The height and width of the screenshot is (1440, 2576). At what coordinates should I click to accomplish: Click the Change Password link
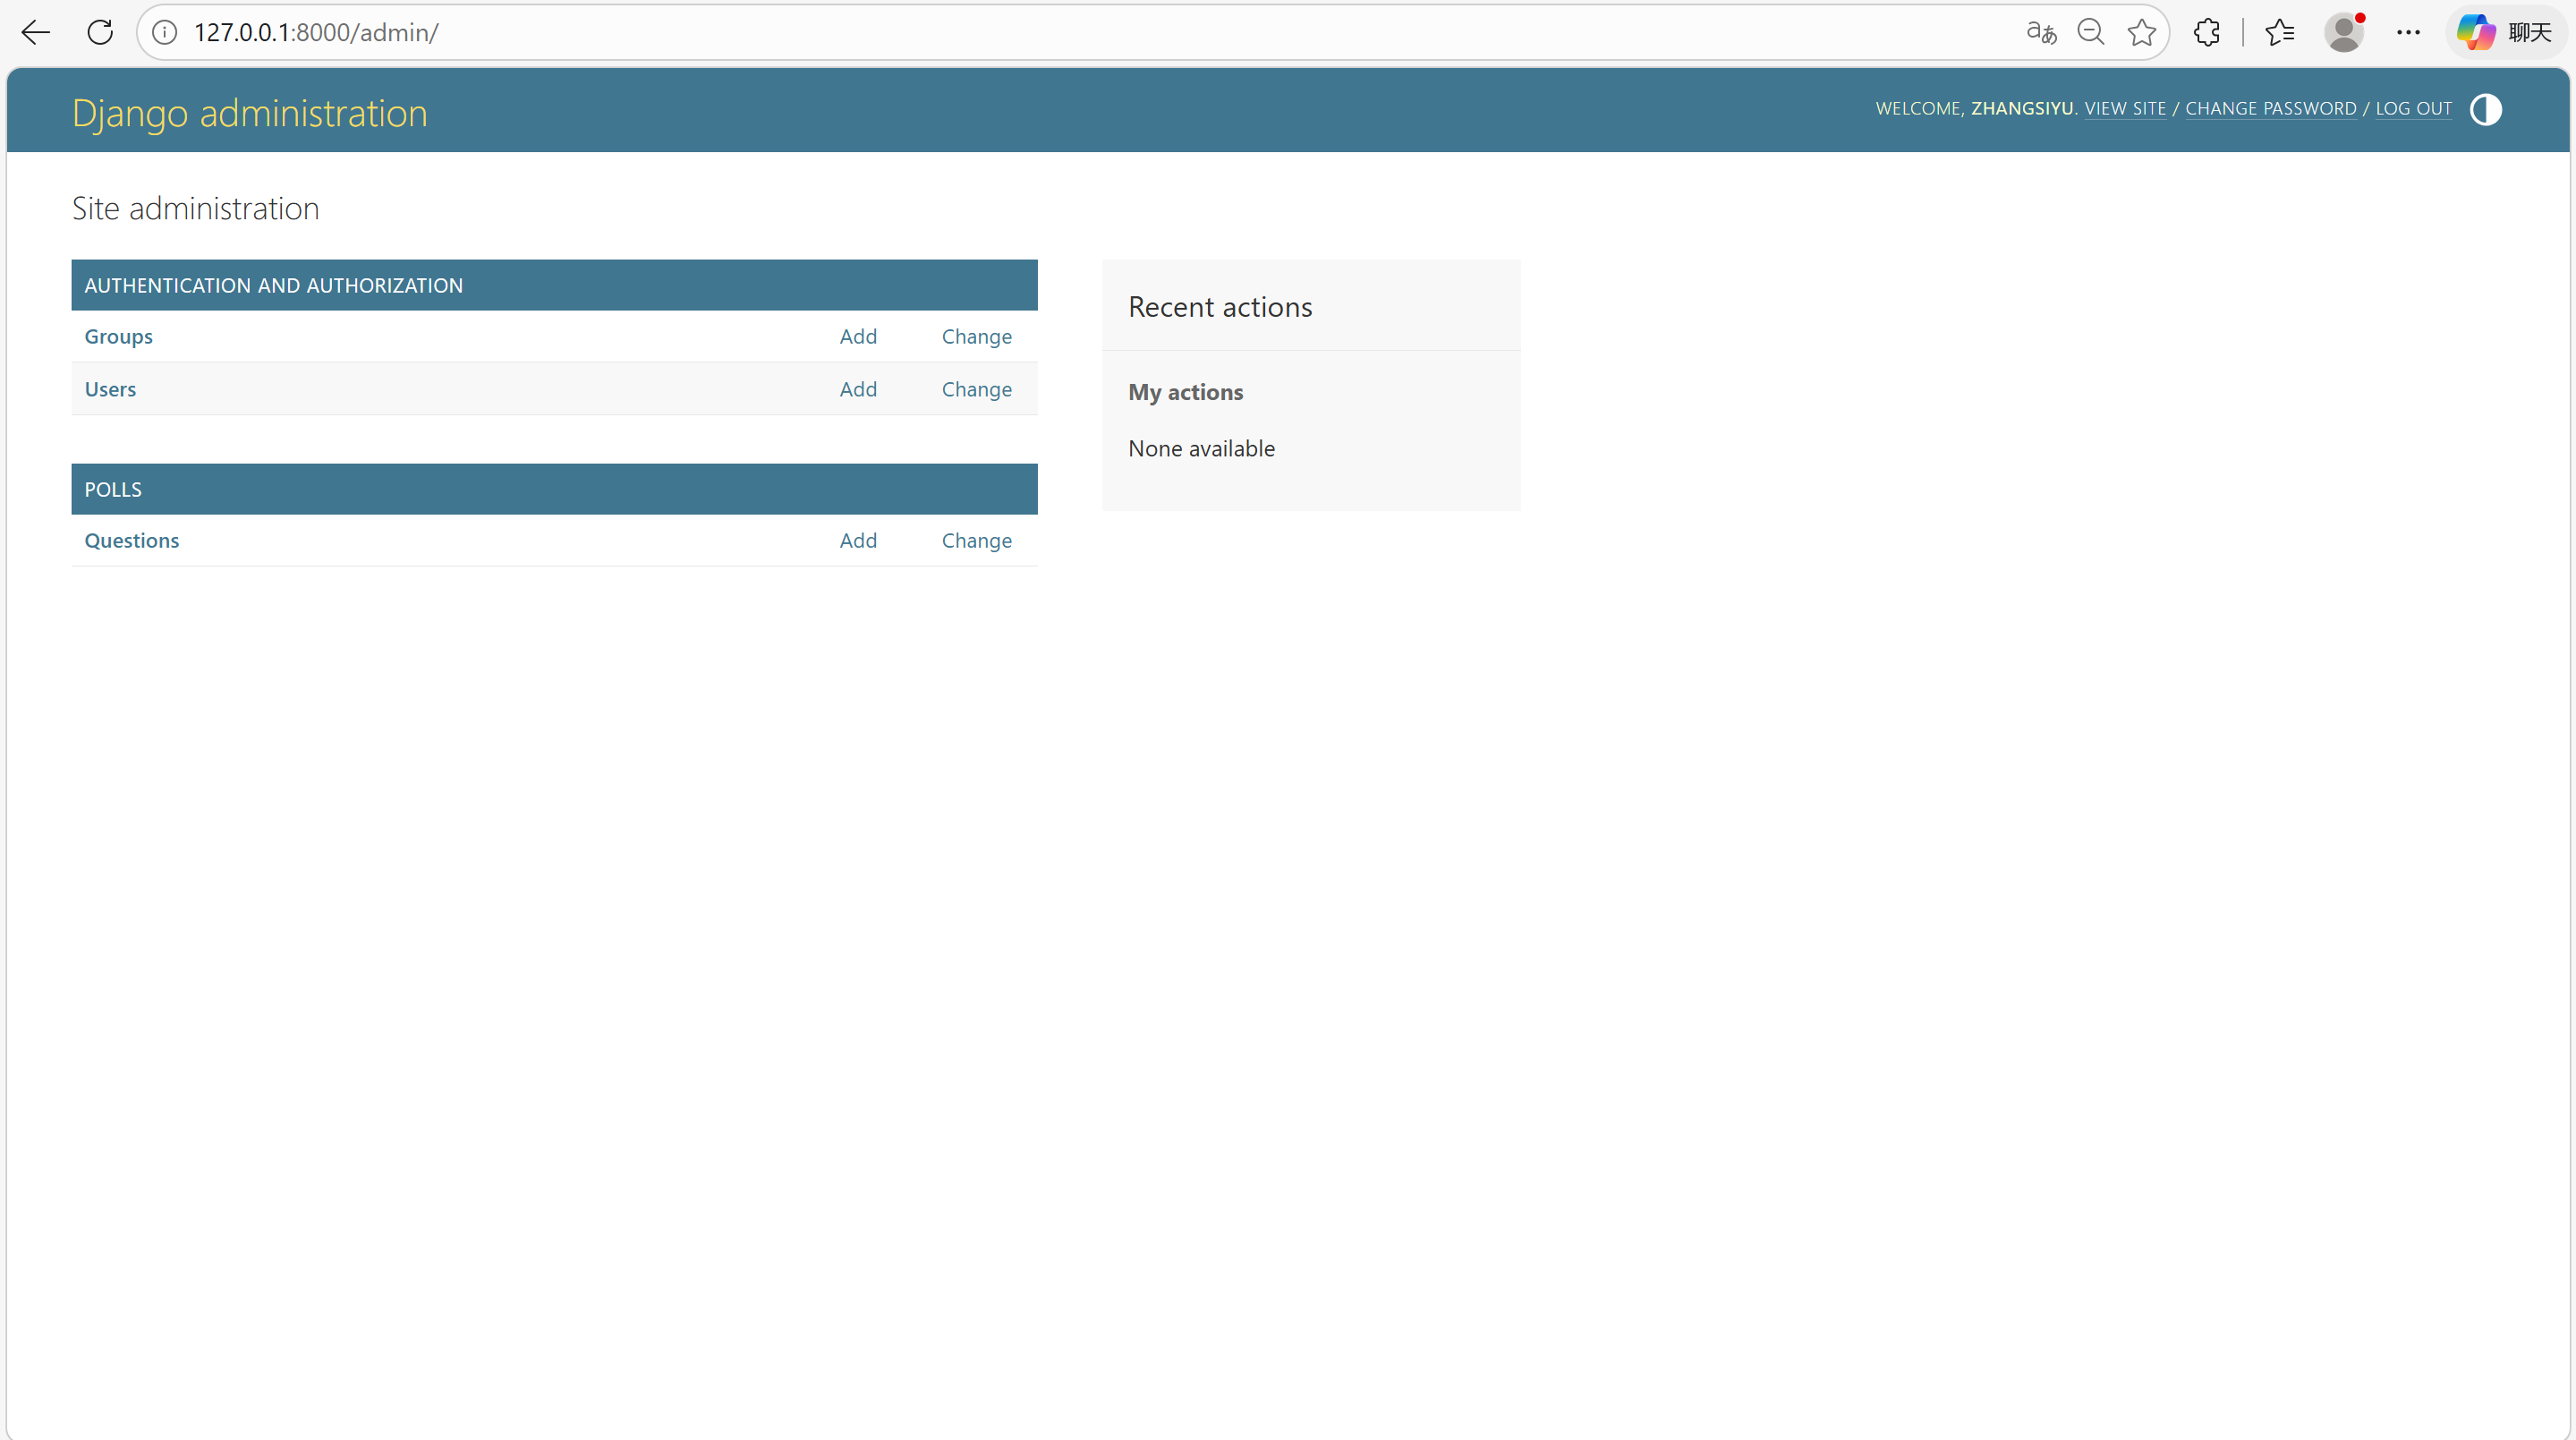(x=2270, y=108)
